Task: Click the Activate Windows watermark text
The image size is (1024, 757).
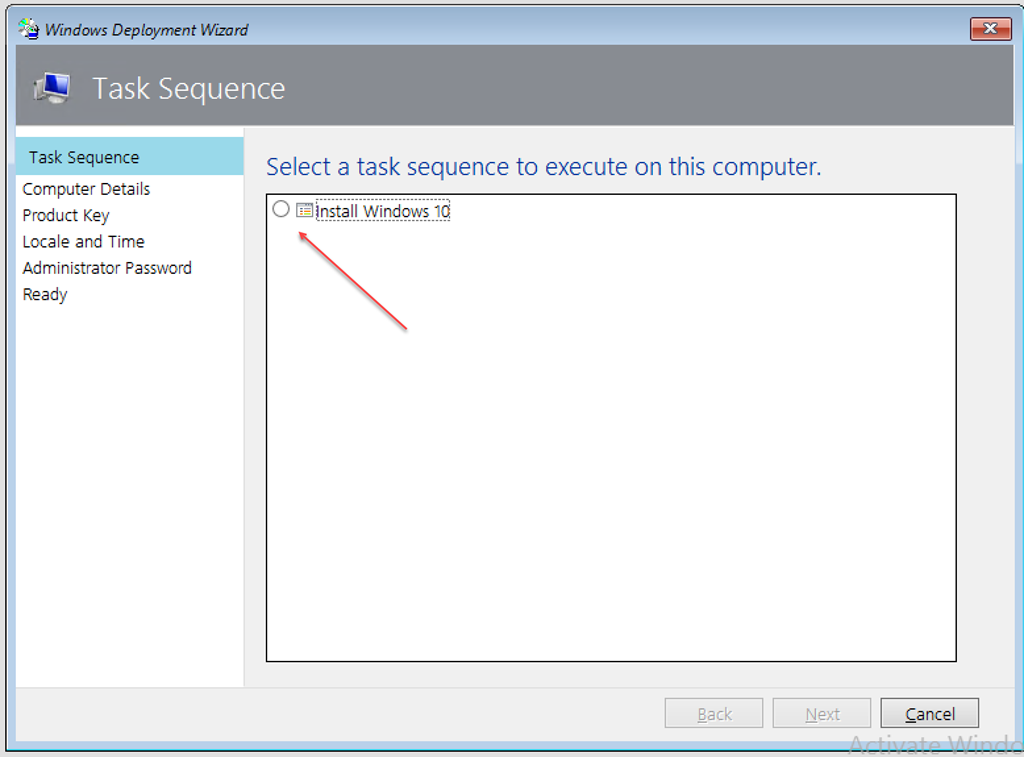Action: [933, 745]
